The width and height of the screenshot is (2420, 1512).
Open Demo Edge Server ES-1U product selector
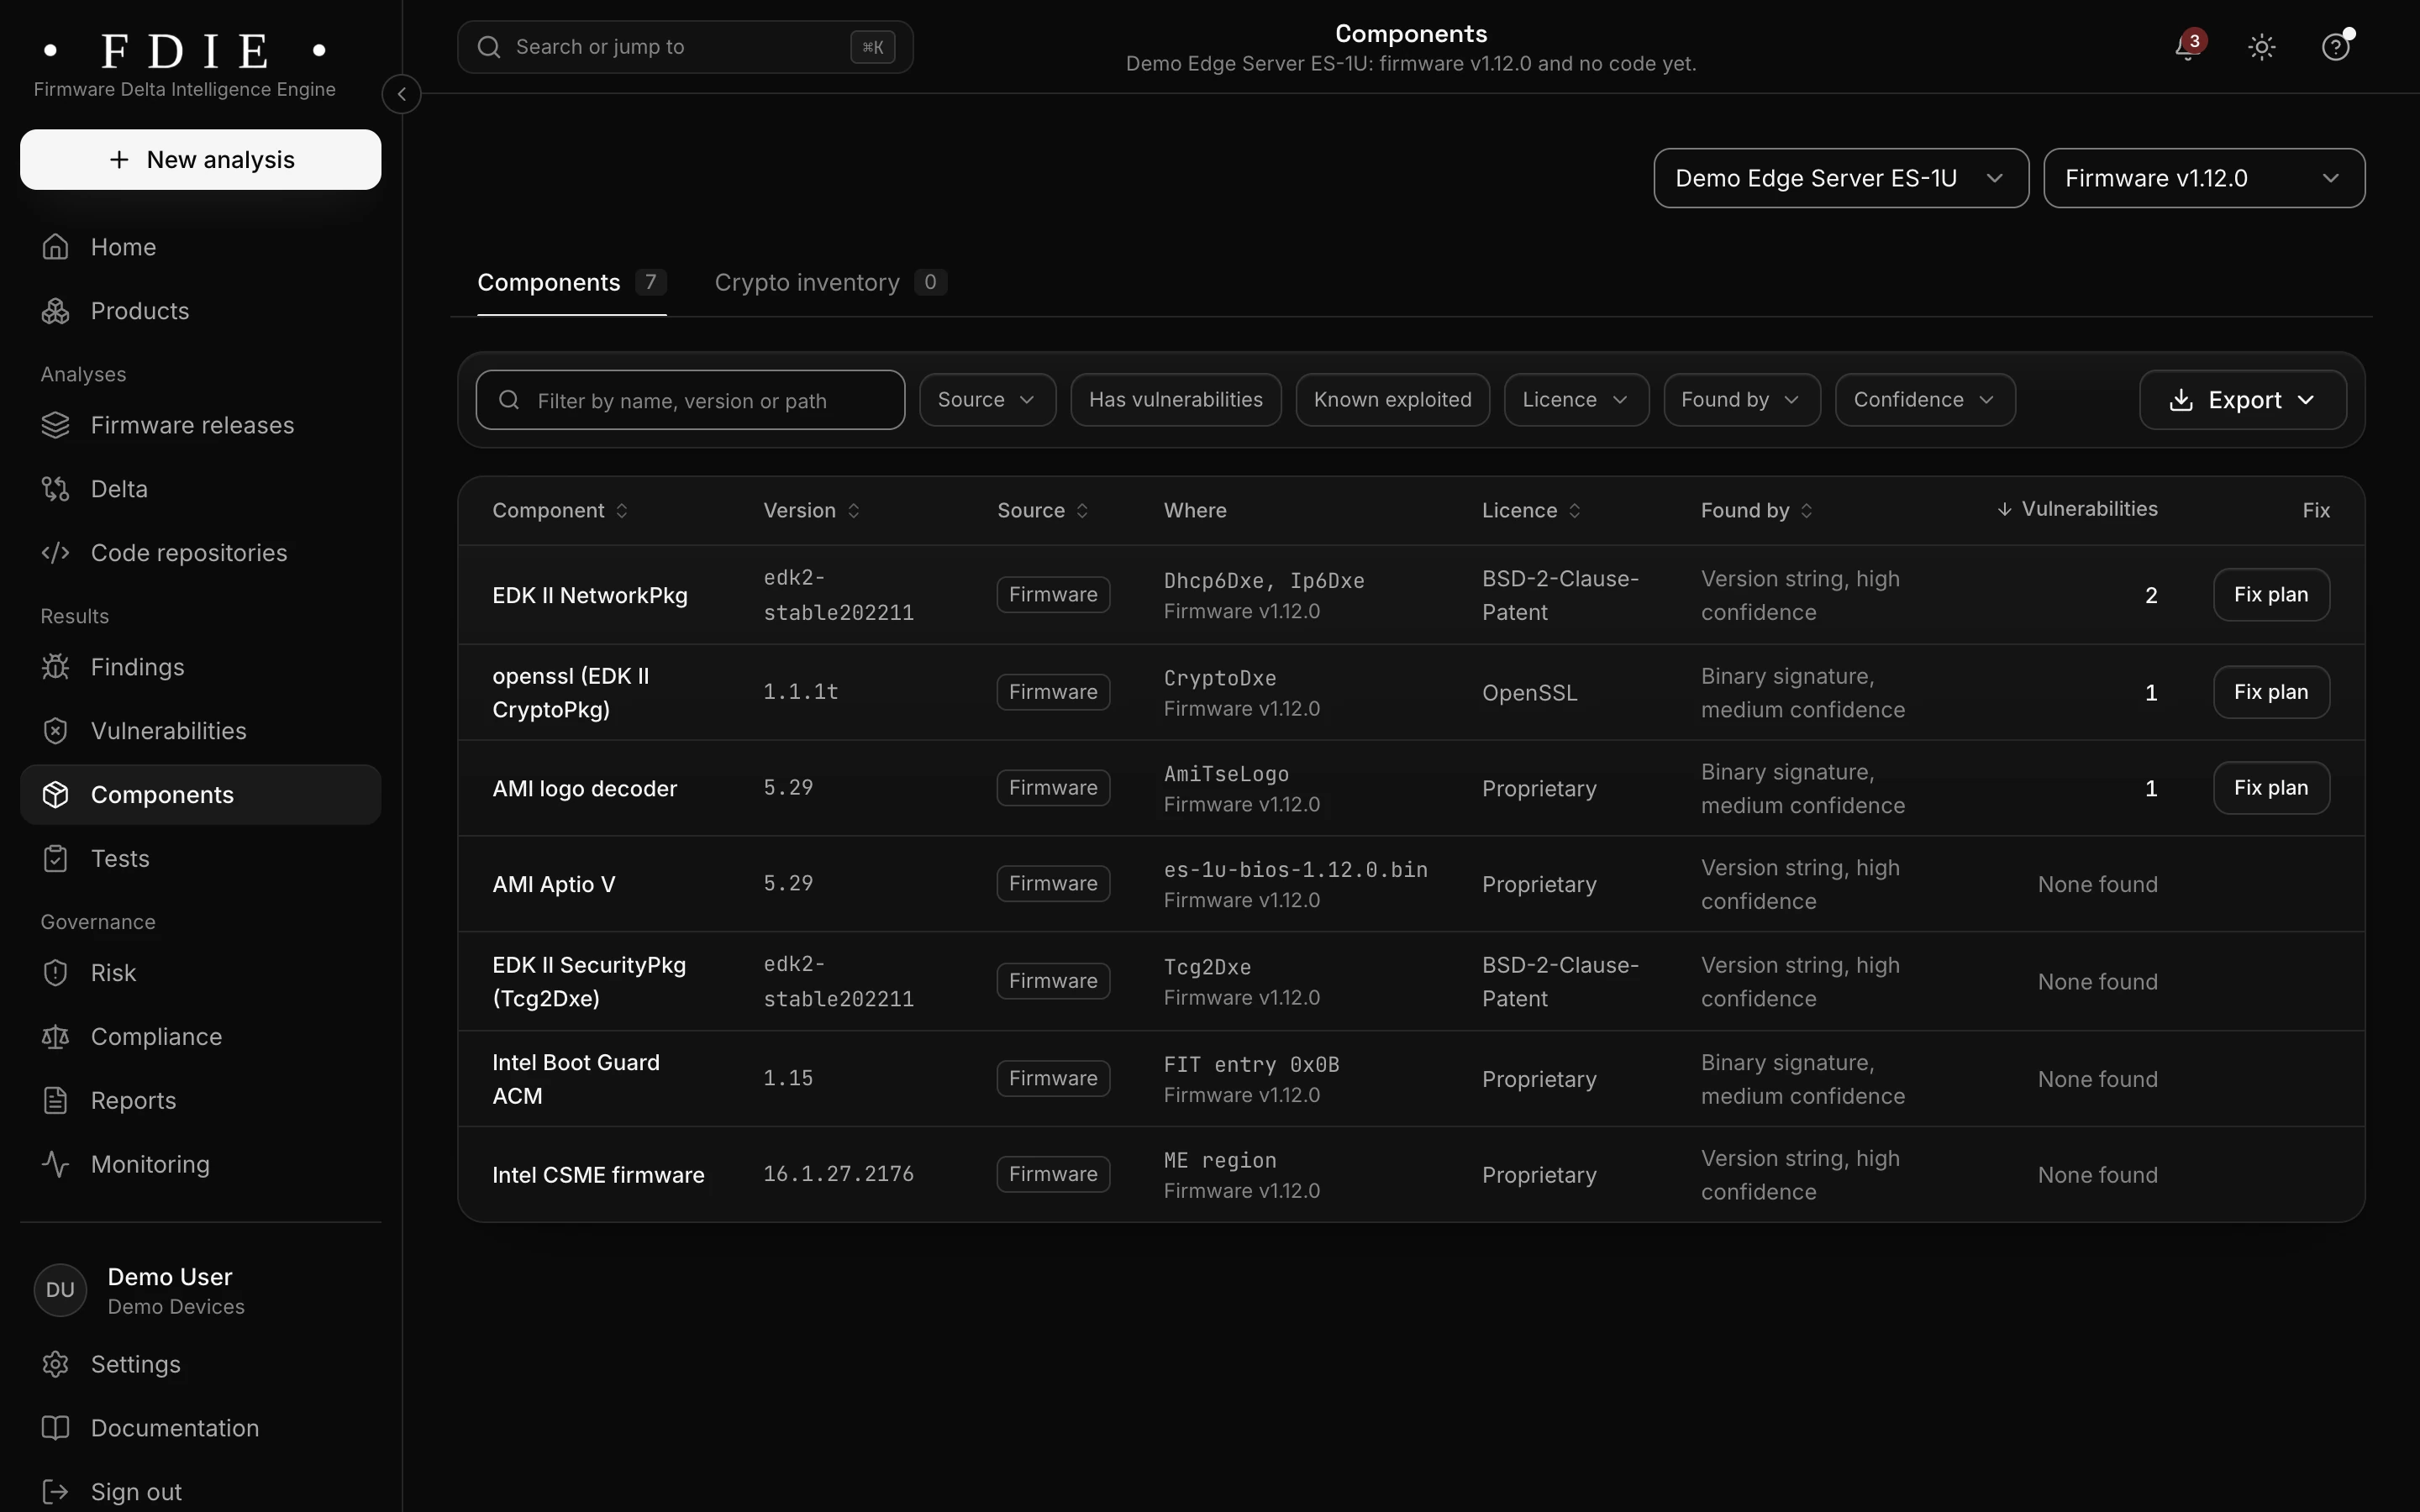pos(1841,178)
